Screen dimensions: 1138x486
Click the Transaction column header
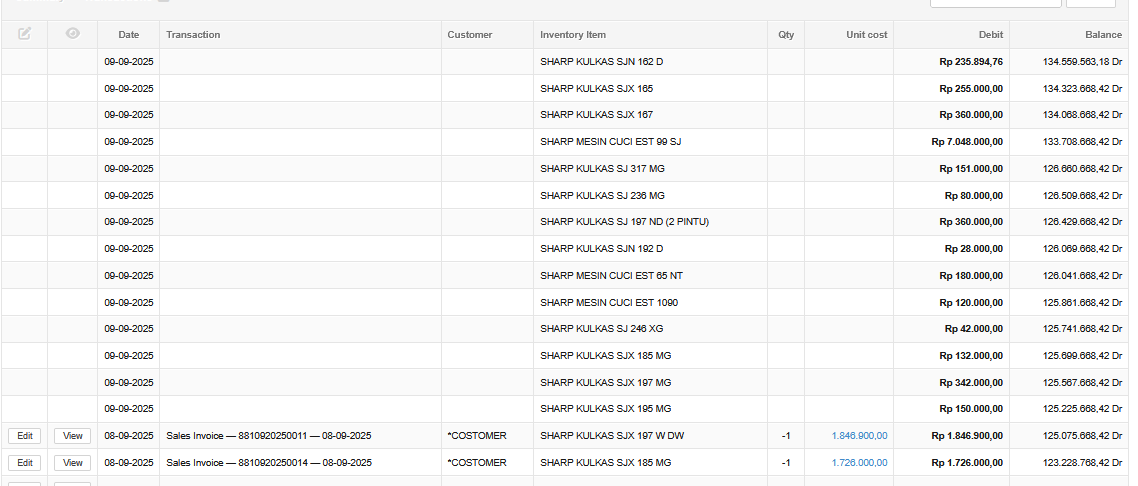(x=193, y=35)
